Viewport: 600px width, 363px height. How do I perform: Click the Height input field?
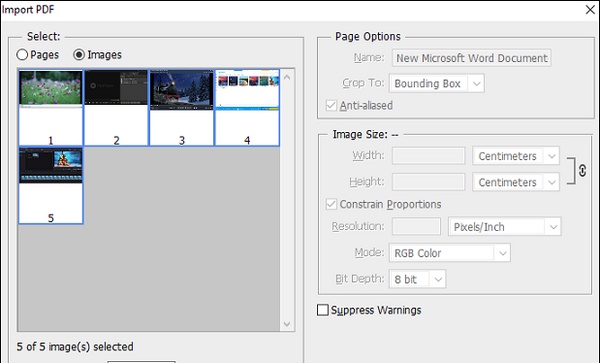tap(429, 182)
